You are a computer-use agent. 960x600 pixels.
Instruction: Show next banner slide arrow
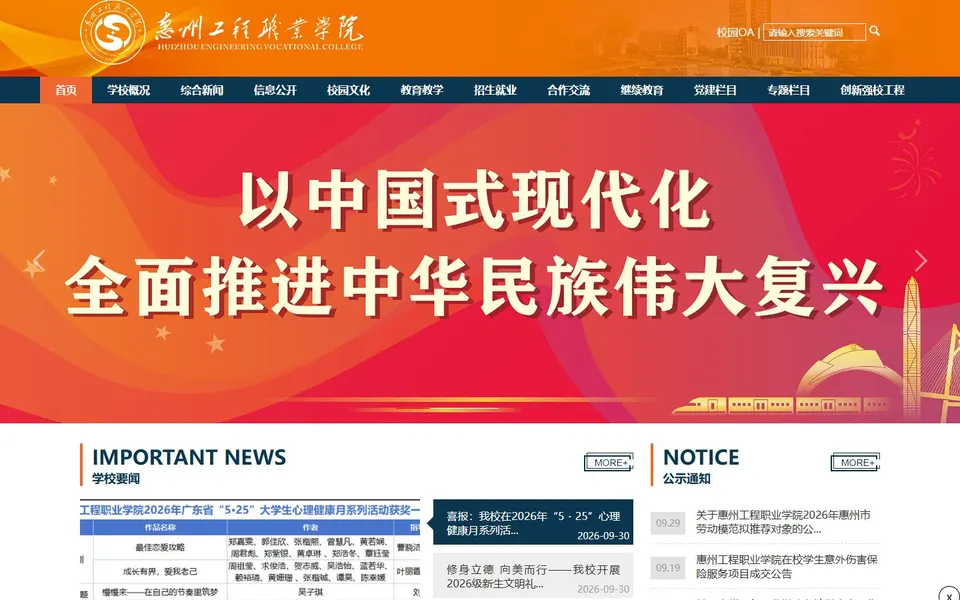pyautogui.click(x=921, y=261)
